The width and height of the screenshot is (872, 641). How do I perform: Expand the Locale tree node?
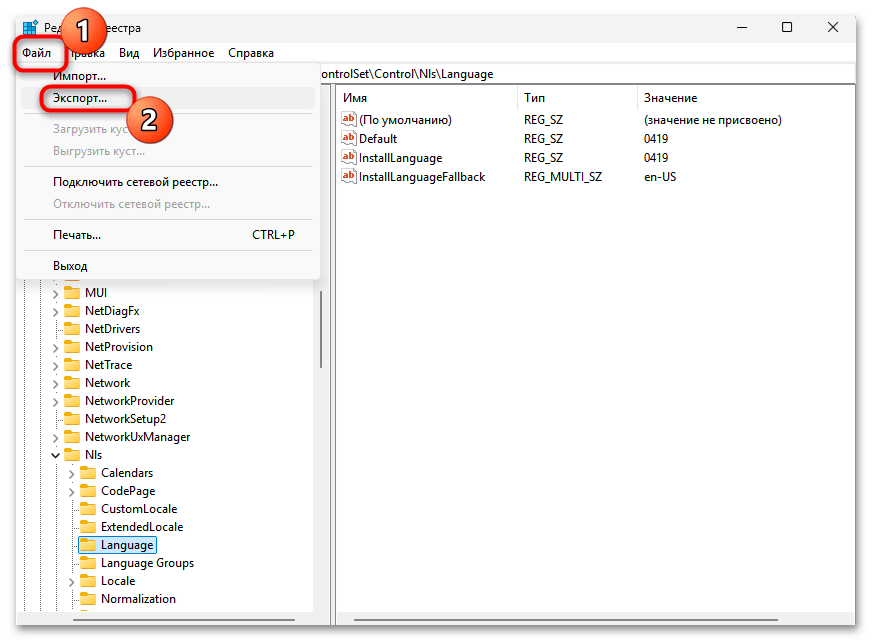click(72, 581)
